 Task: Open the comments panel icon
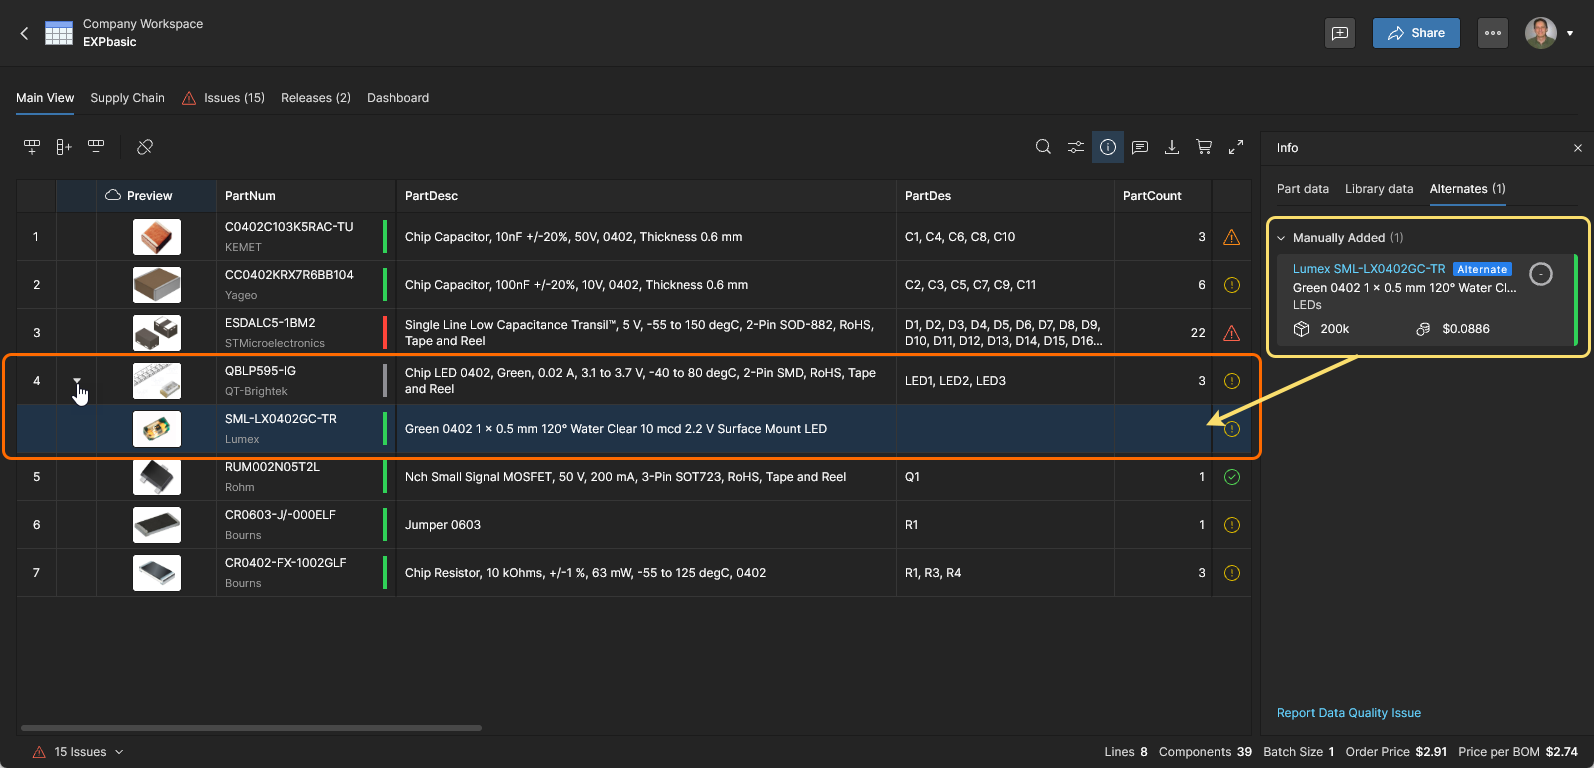pyautogui.click(x=1140, y=147)
